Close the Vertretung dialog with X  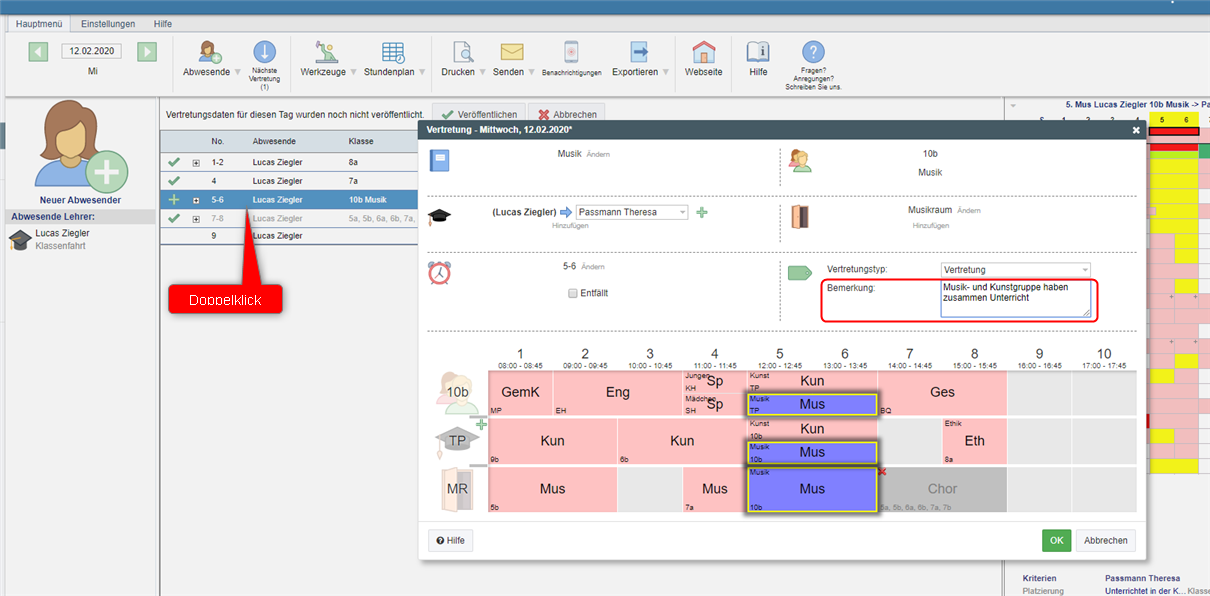1136,130
